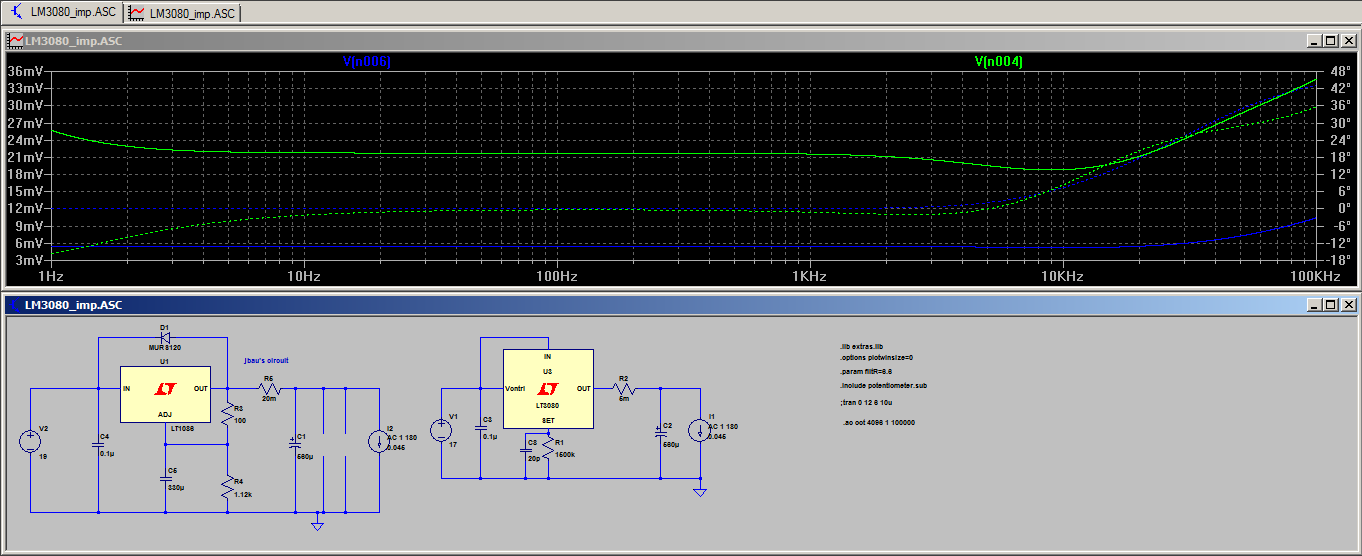Select resistor R2 symbol
This screenshot has width=1362, height=556.
(x=624, y=388)
